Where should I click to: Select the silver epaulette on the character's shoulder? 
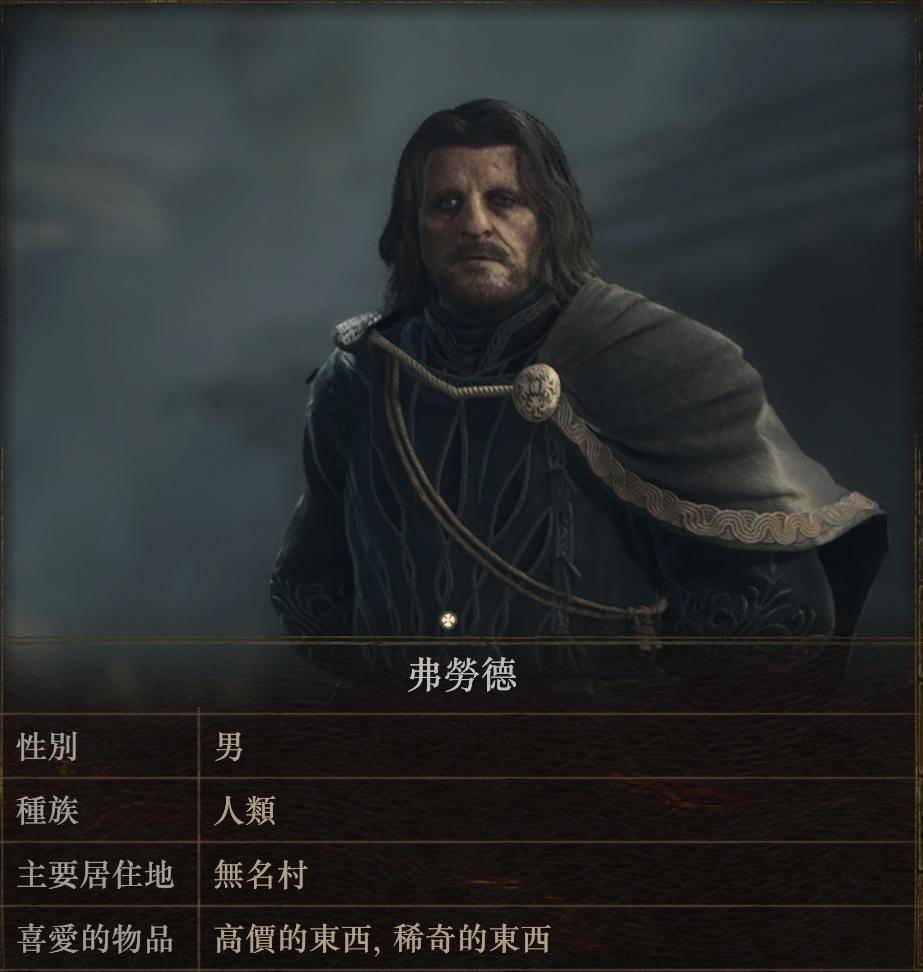(358, 329)
